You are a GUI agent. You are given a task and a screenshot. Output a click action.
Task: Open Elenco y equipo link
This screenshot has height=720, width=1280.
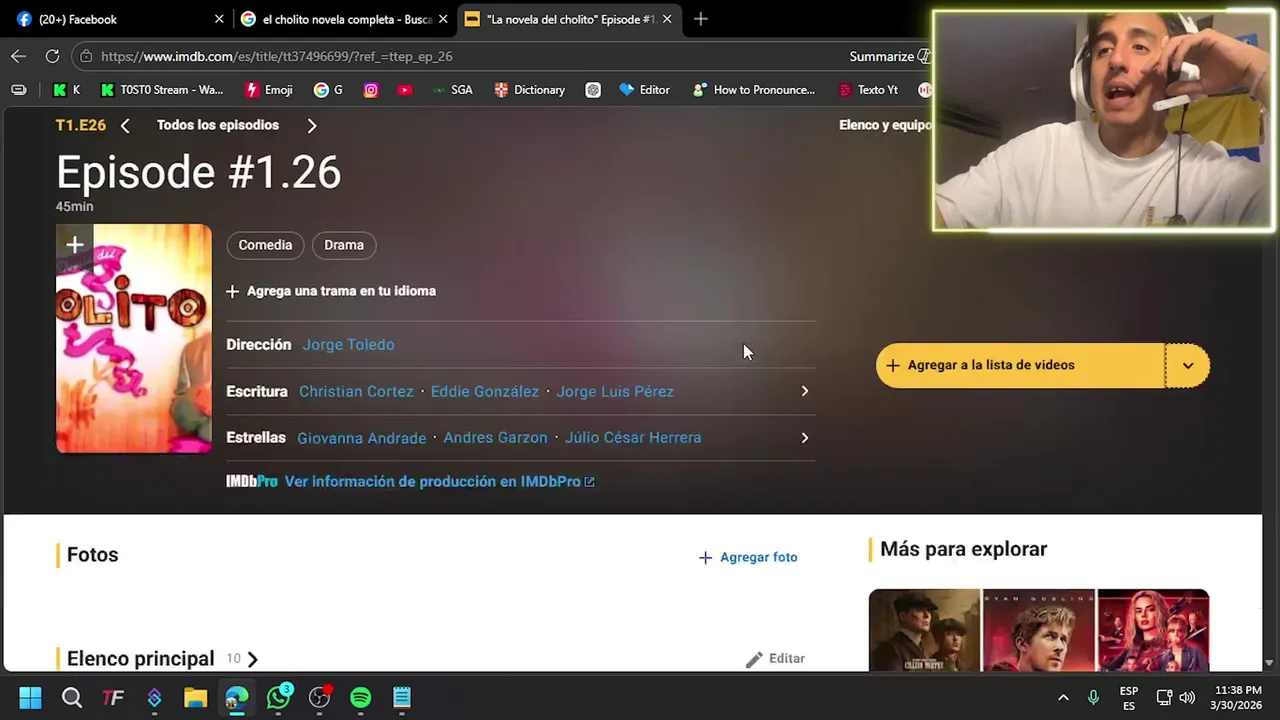click(885, 125)
